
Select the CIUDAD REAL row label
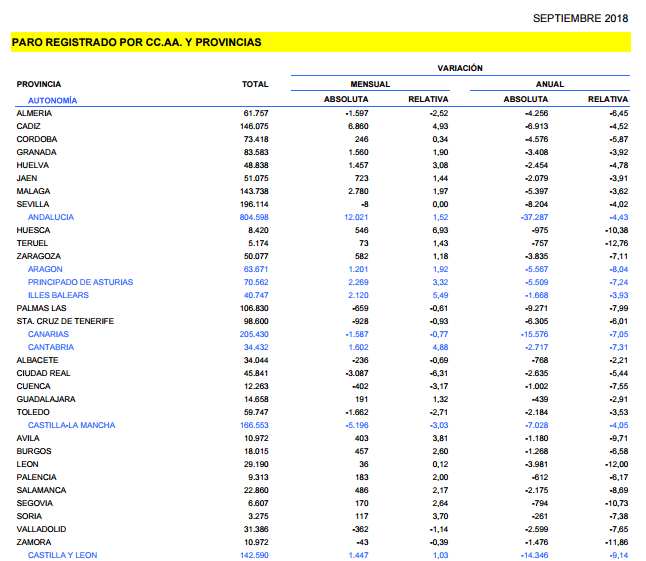(x=43, y=373)
